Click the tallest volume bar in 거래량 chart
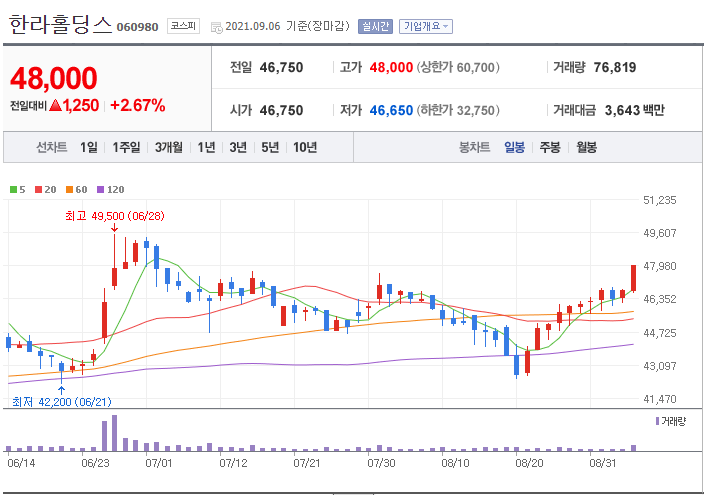The height and width of the screenshot is (495, 704). (114, 433)
